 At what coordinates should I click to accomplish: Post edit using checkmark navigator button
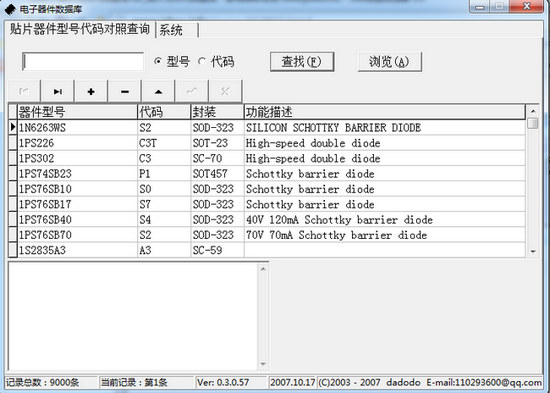[x=192, y=91]
